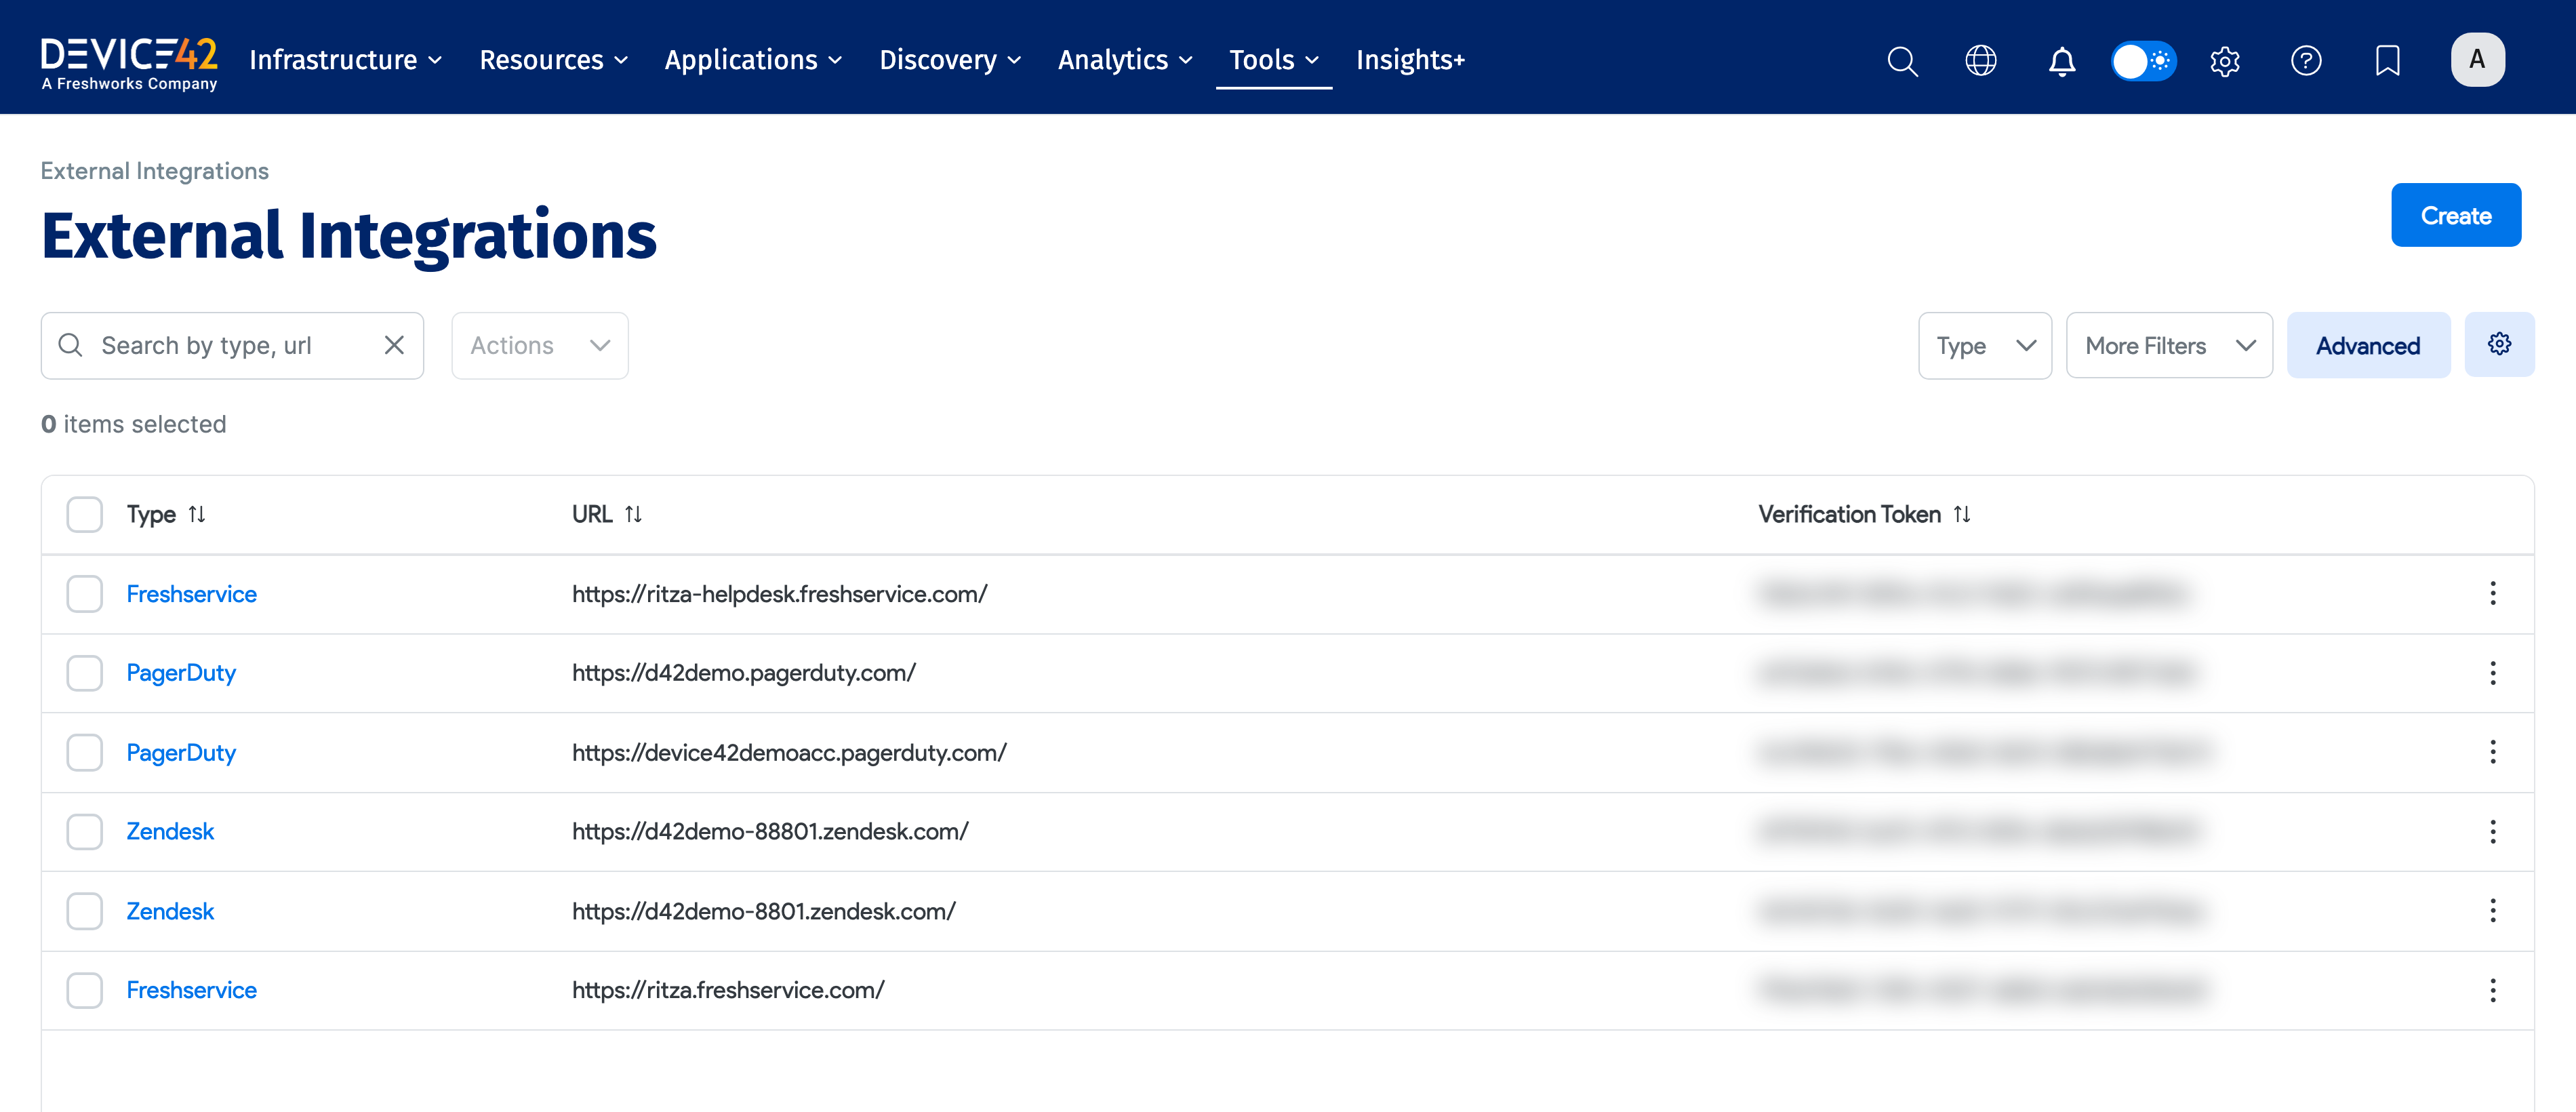Open the Actions dropdown
Screen dimensions: 2576x1112
coord(539,345)
